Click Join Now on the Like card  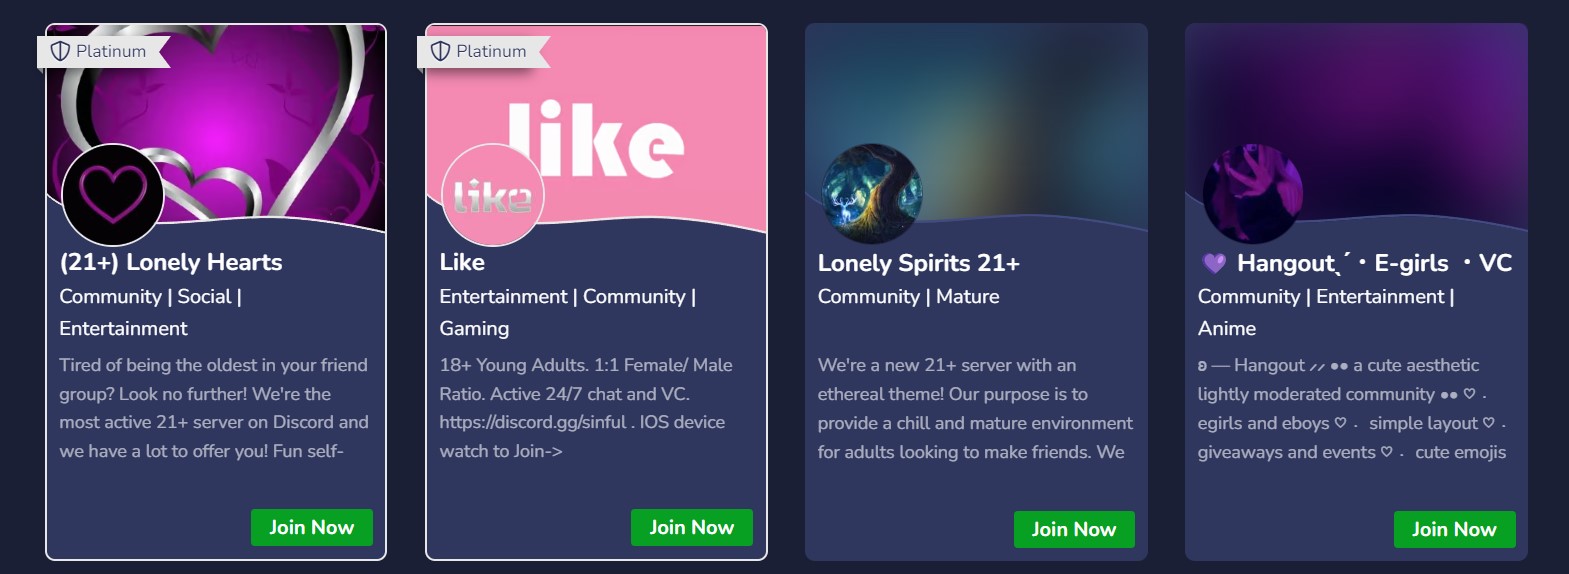[692, 527]
